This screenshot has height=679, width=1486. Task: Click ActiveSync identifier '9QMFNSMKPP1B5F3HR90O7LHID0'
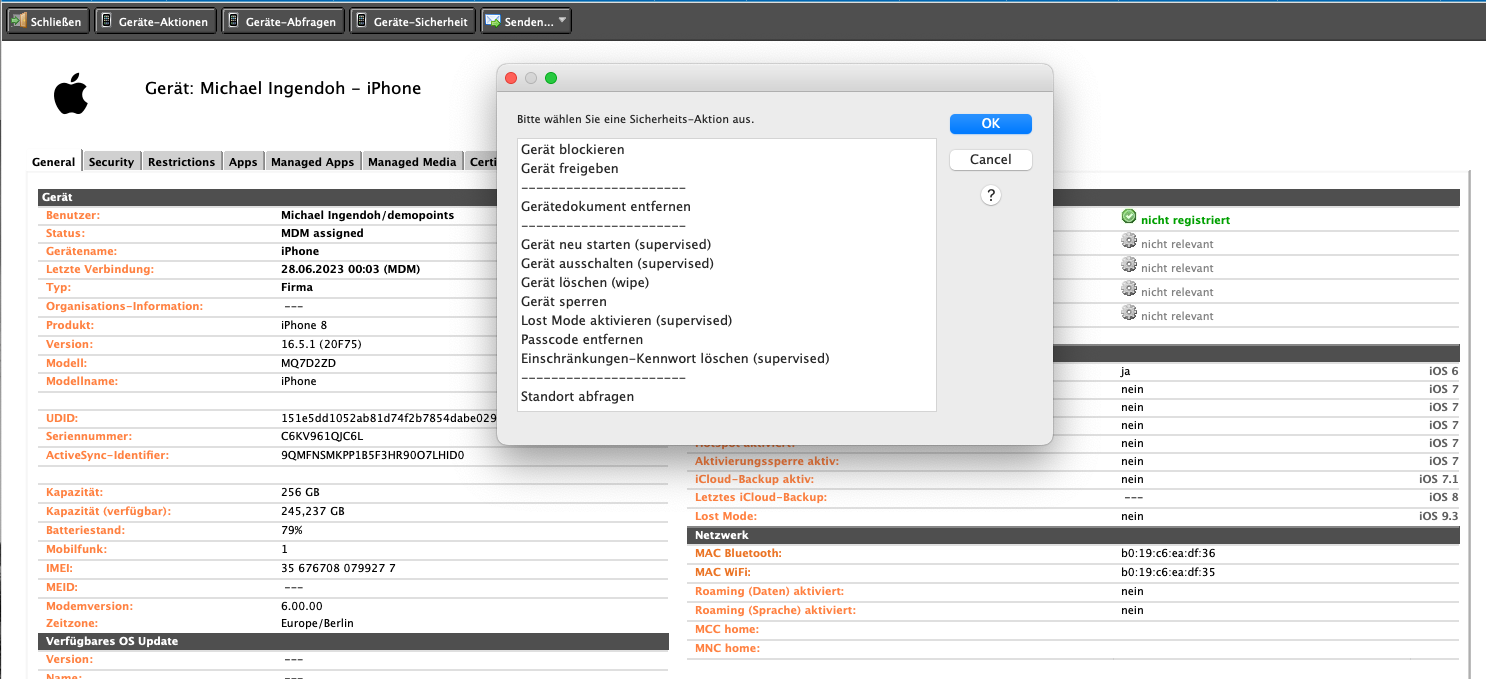[x=373, y=455]
